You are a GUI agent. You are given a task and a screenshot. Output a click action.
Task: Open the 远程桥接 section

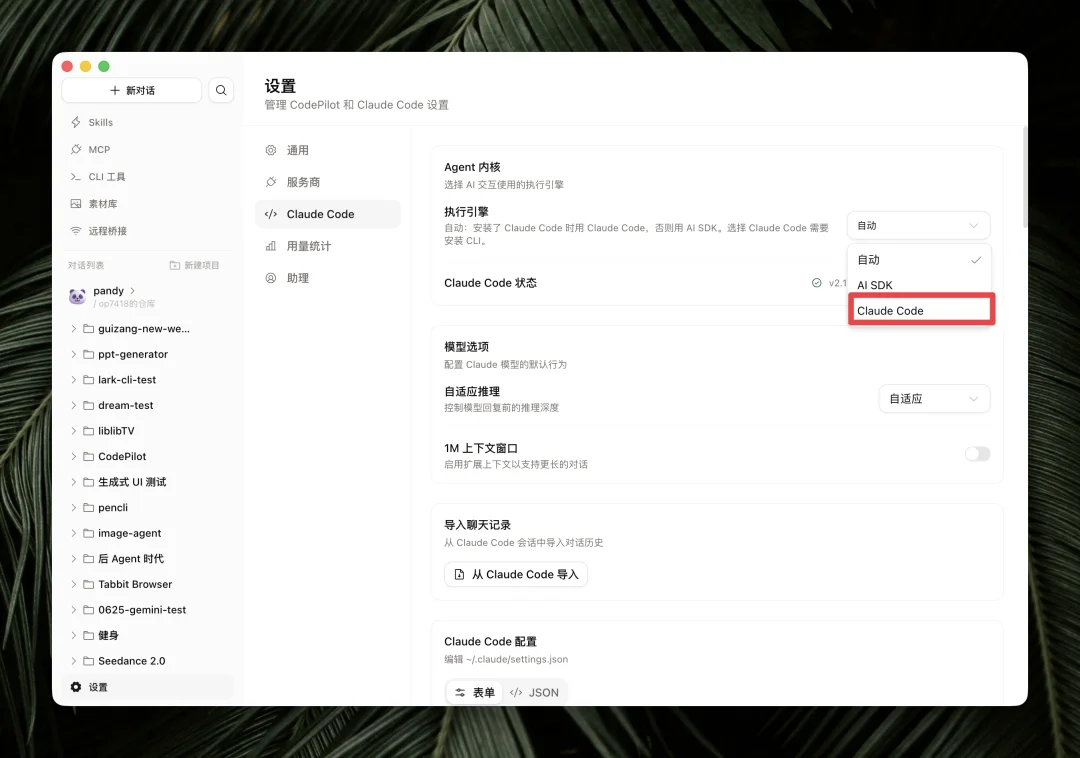(x=103, y=230)
